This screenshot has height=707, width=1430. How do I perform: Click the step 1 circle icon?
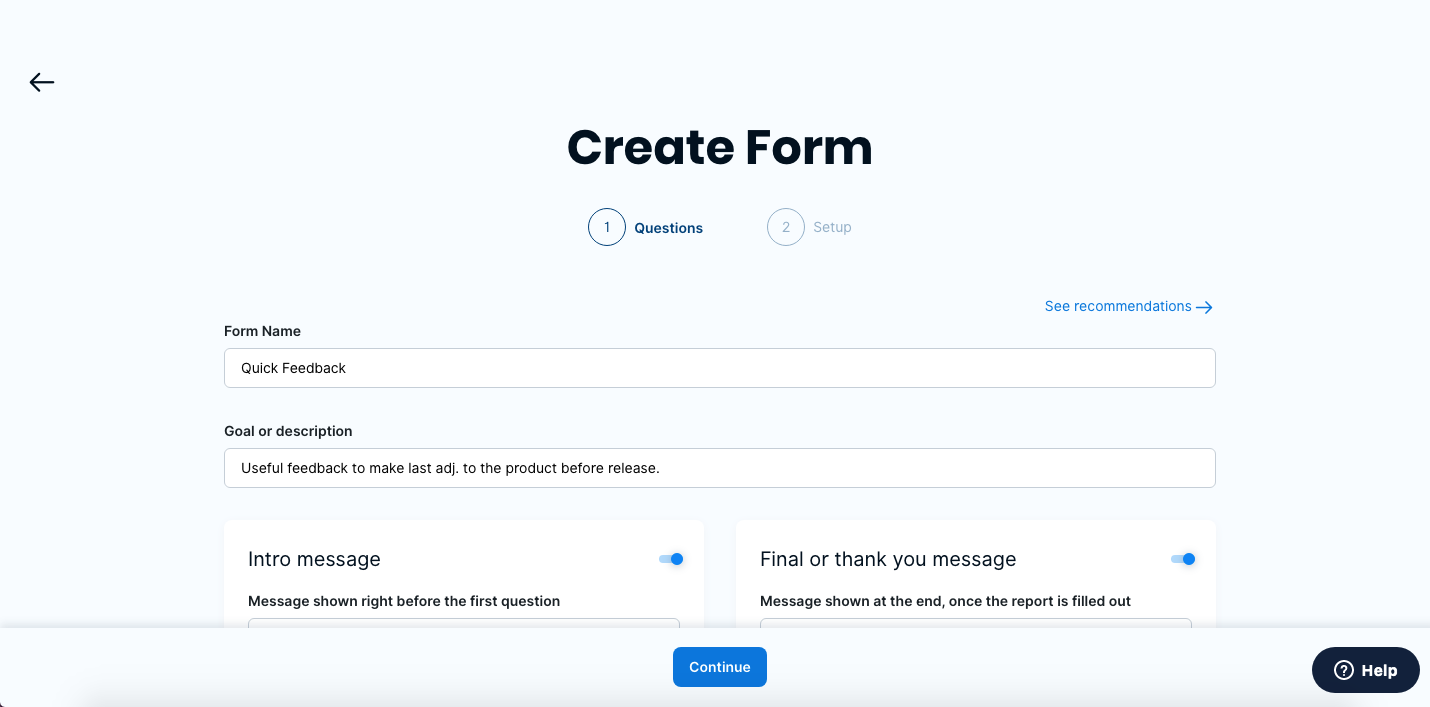(x=607, y=227)
